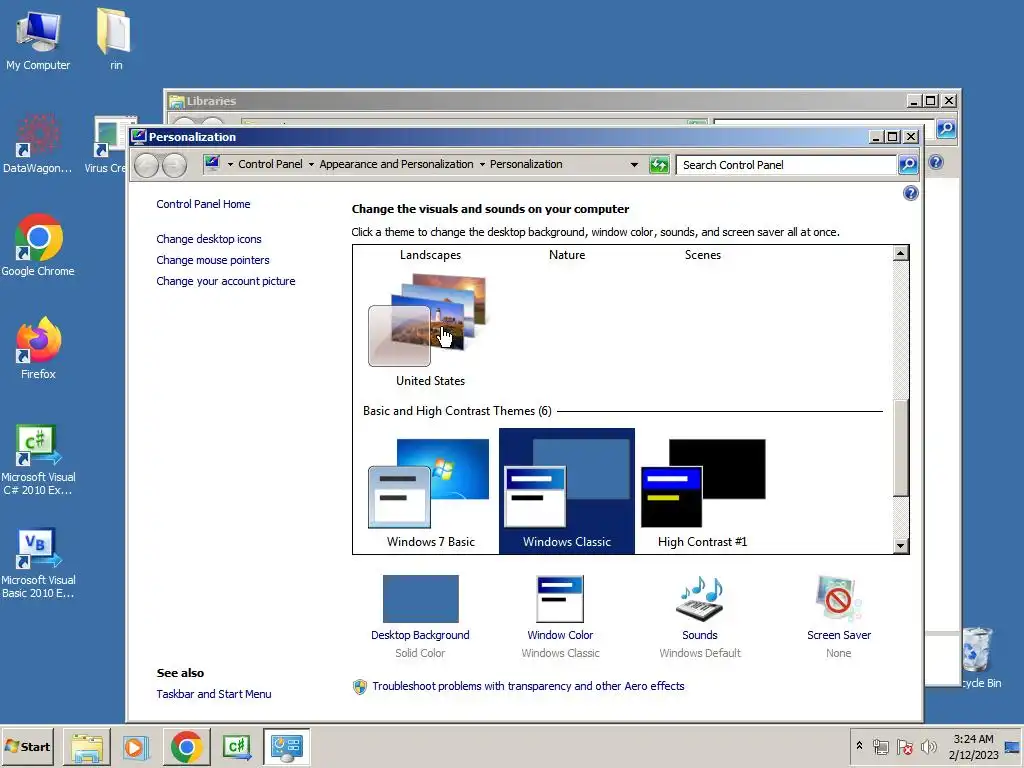Open Control Panel Home link
This screenshot has width=1024, height=768.
click(203, 204)
